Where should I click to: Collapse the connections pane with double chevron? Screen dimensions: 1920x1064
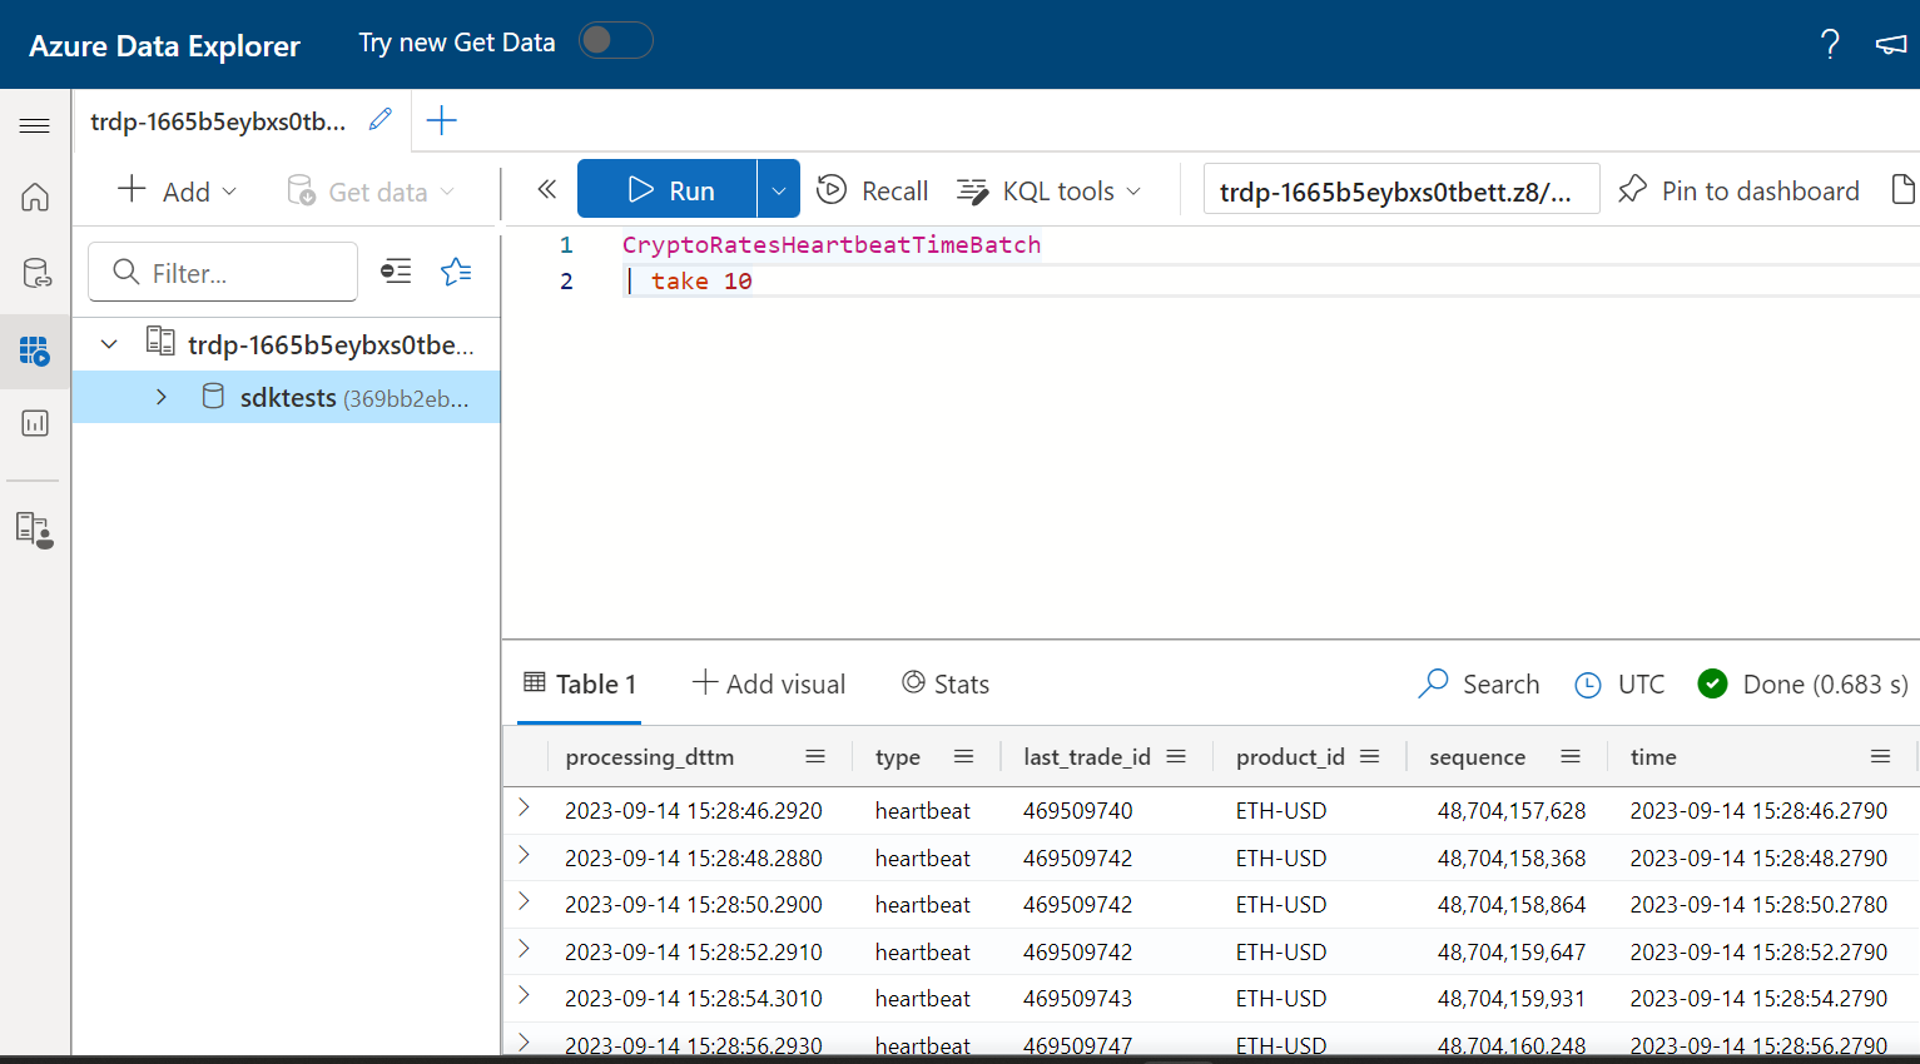click(x=546, y=190)
